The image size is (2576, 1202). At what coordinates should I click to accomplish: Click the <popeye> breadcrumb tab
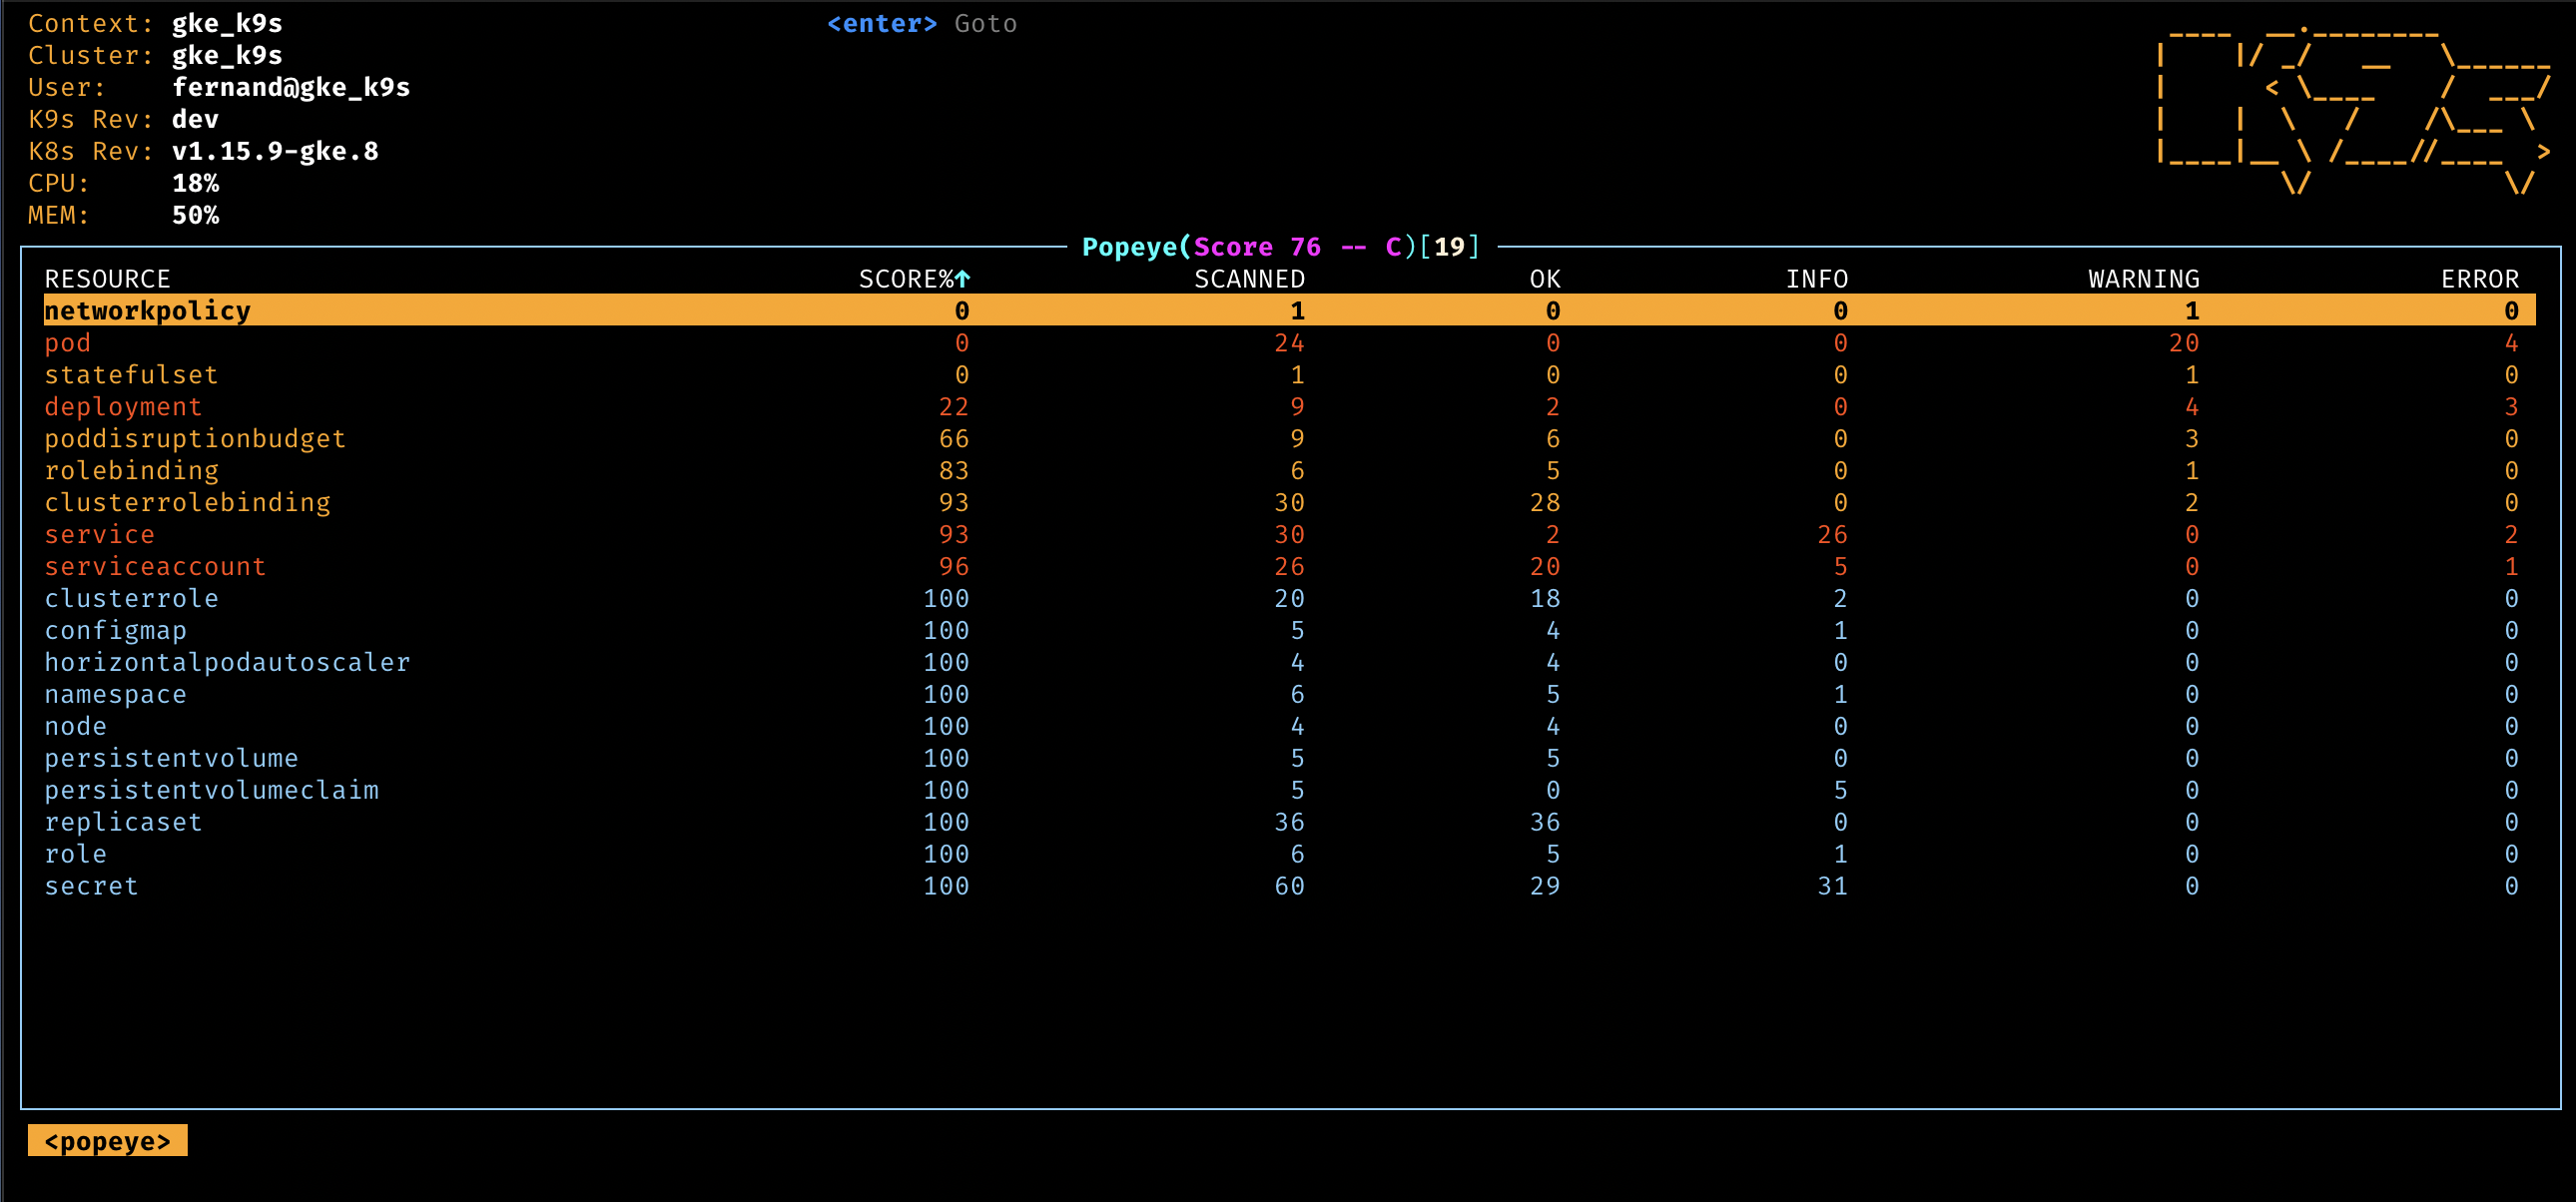(x=107, y=1141)
